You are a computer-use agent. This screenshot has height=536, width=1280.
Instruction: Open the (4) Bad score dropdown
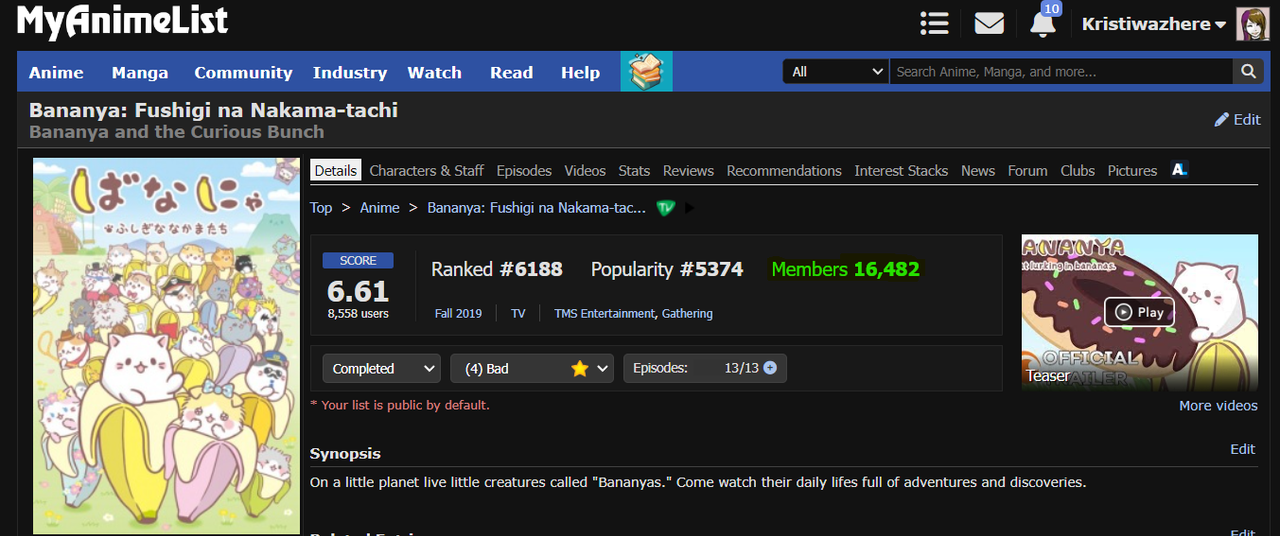click(x=532, y=368)
